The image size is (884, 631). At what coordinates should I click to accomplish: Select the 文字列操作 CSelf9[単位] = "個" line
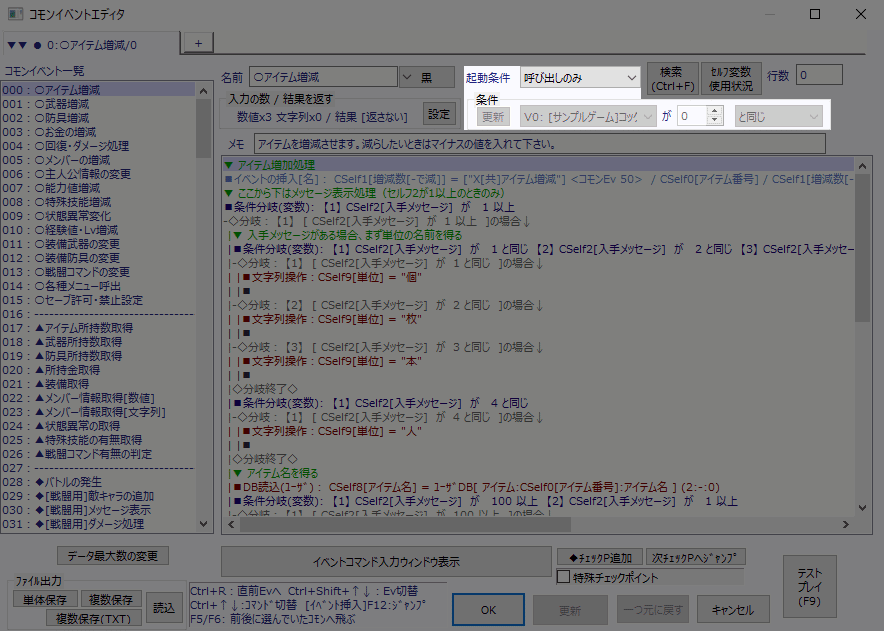coord(539,277)
